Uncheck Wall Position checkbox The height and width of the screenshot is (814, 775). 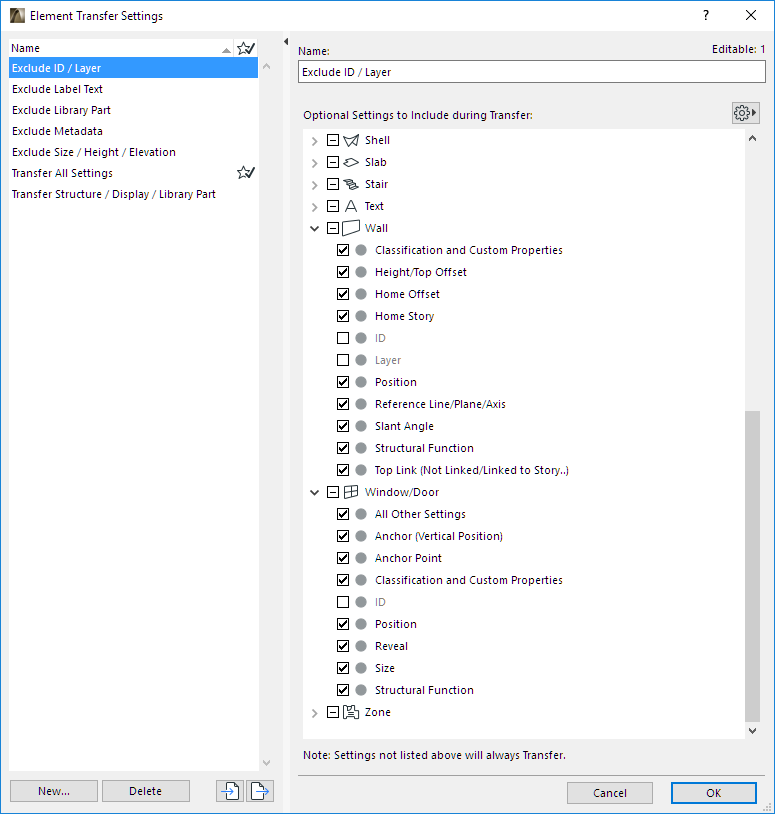coord(343,382)
